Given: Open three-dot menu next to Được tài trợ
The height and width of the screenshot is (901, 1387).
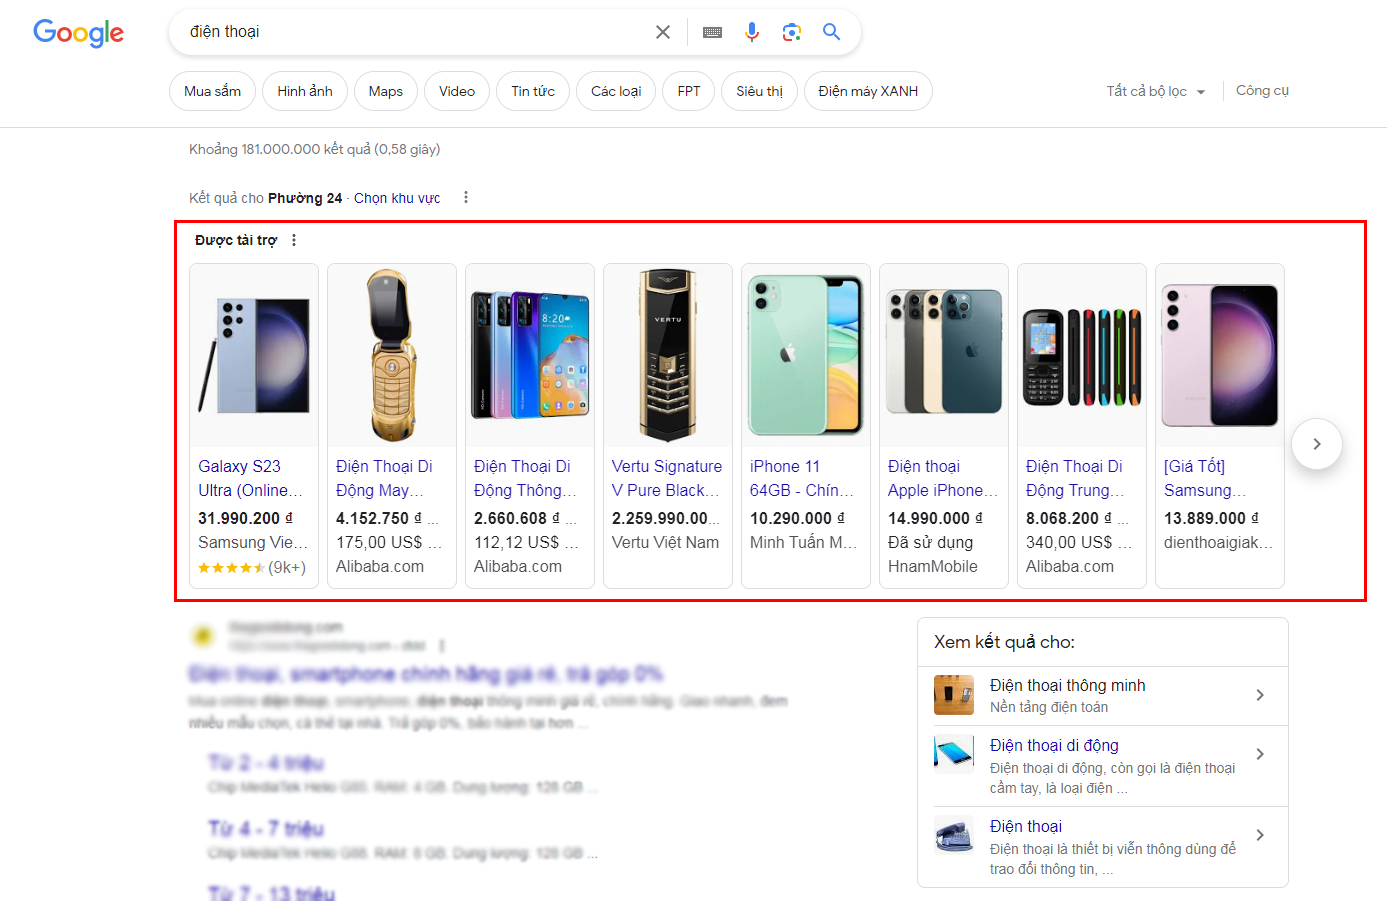Looking at the screenshot, I should [x=294, y=240].
